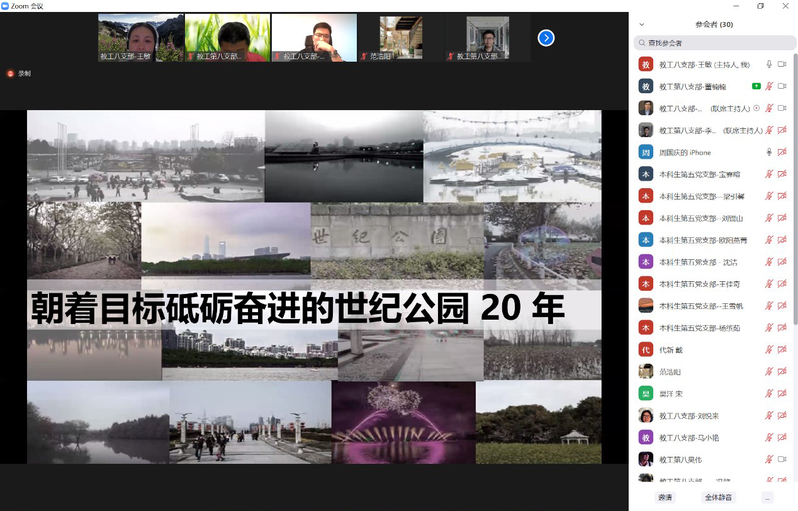
Task: Click the green screen-share icon in the second participant row
Action: [756, 87]
